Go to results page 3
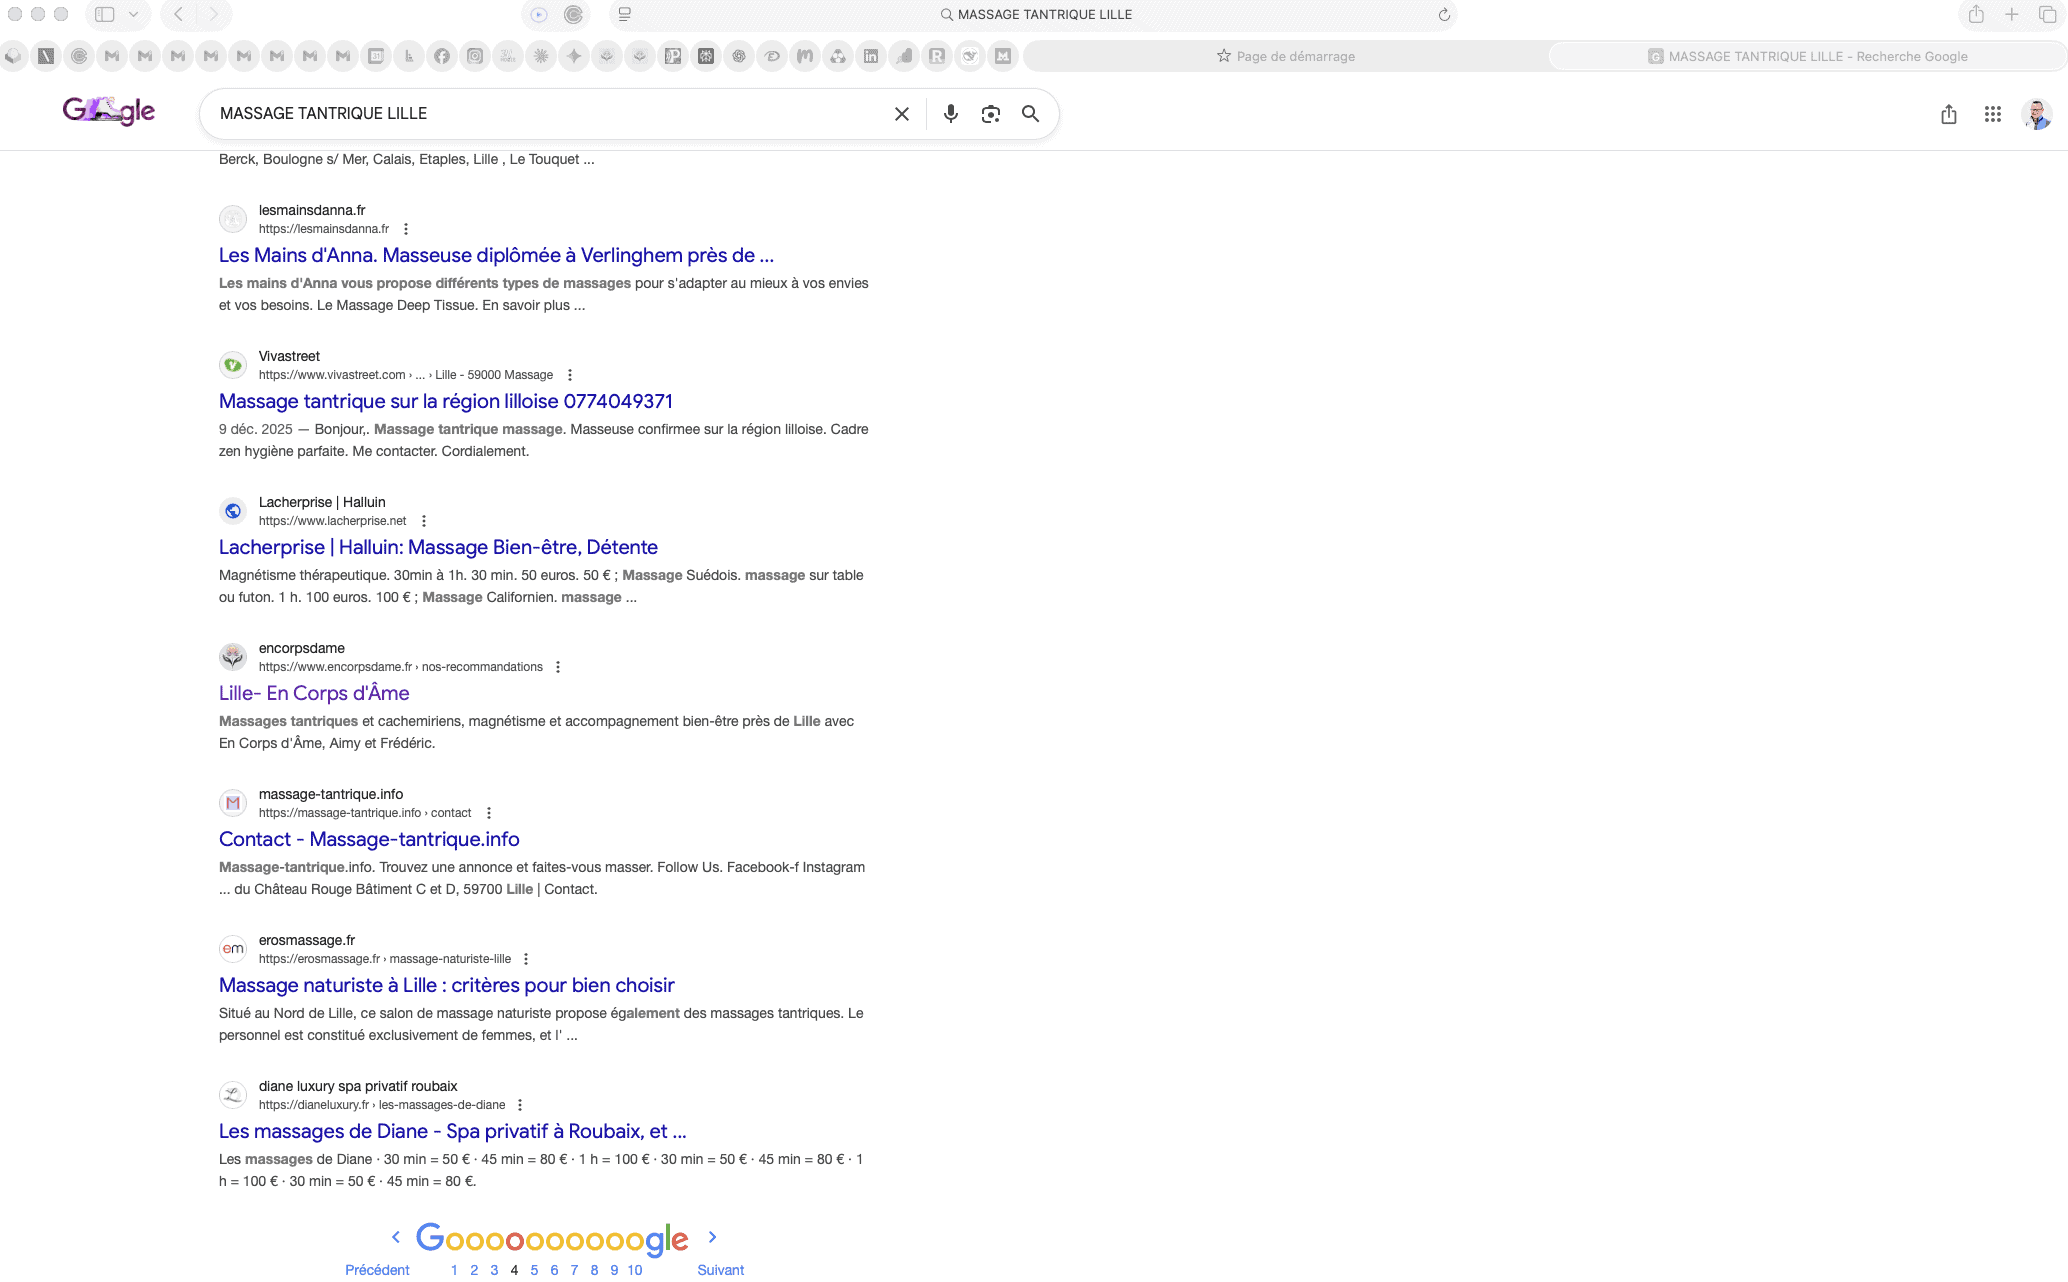This screenshot has height=1282, width=2068. (494, 1270)
